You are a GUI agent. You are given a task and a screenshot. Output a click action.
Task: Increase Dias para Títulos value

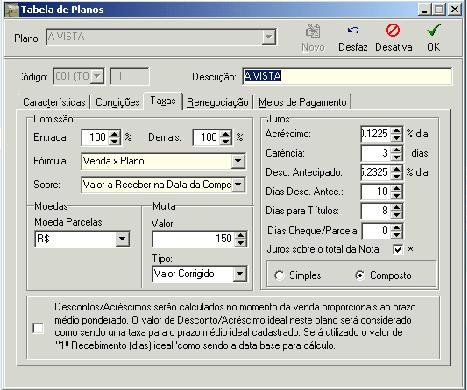[x=396, y=207]
